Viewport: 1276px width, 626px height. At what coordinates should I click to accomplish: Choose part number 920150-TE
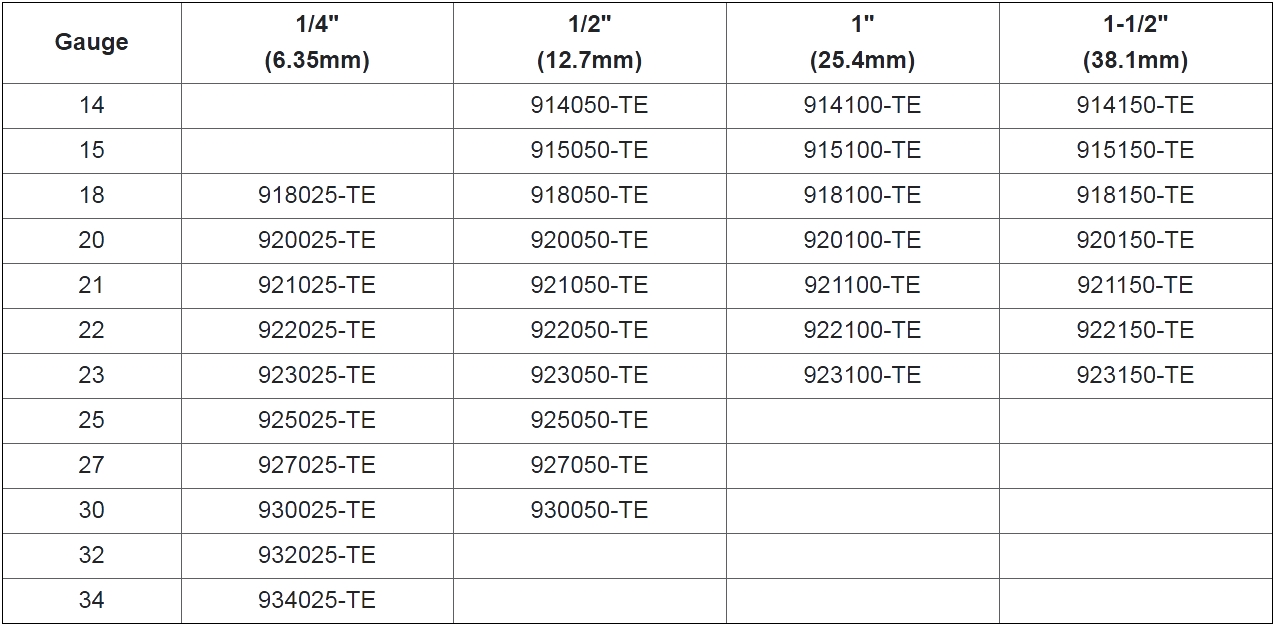coord(1135,240)
